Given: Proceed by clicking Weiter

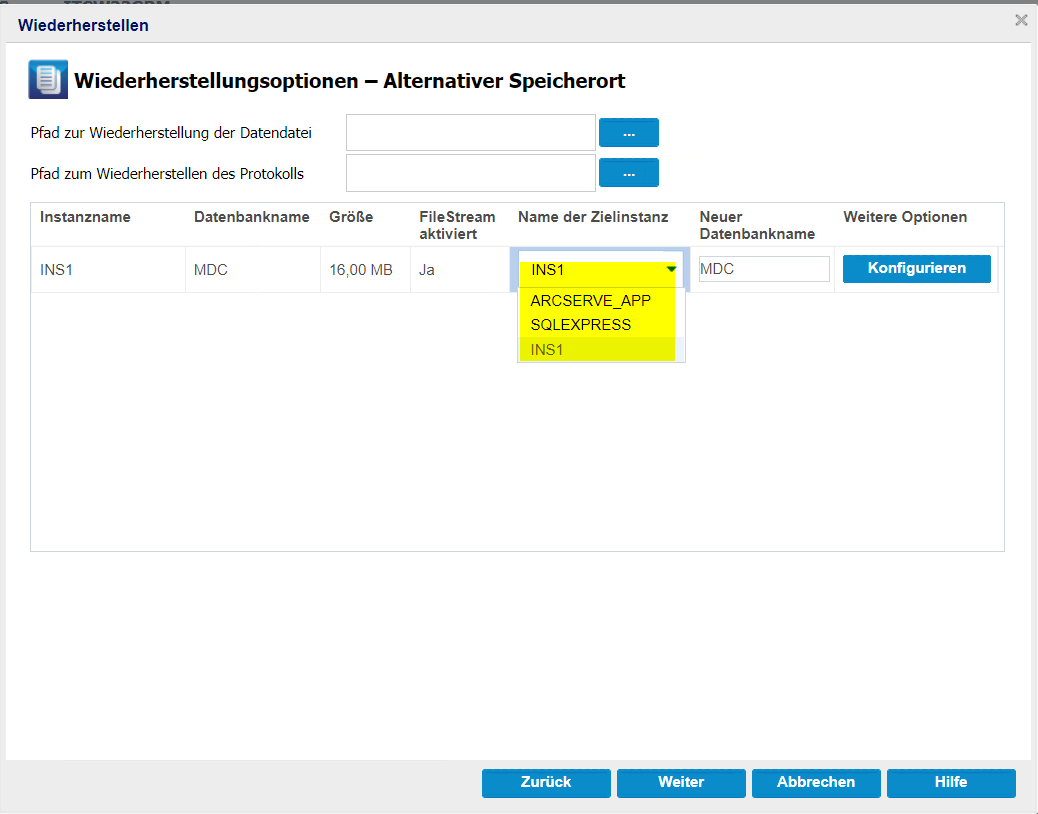Looking at the screenshot, I should click(x=681, y=782).
